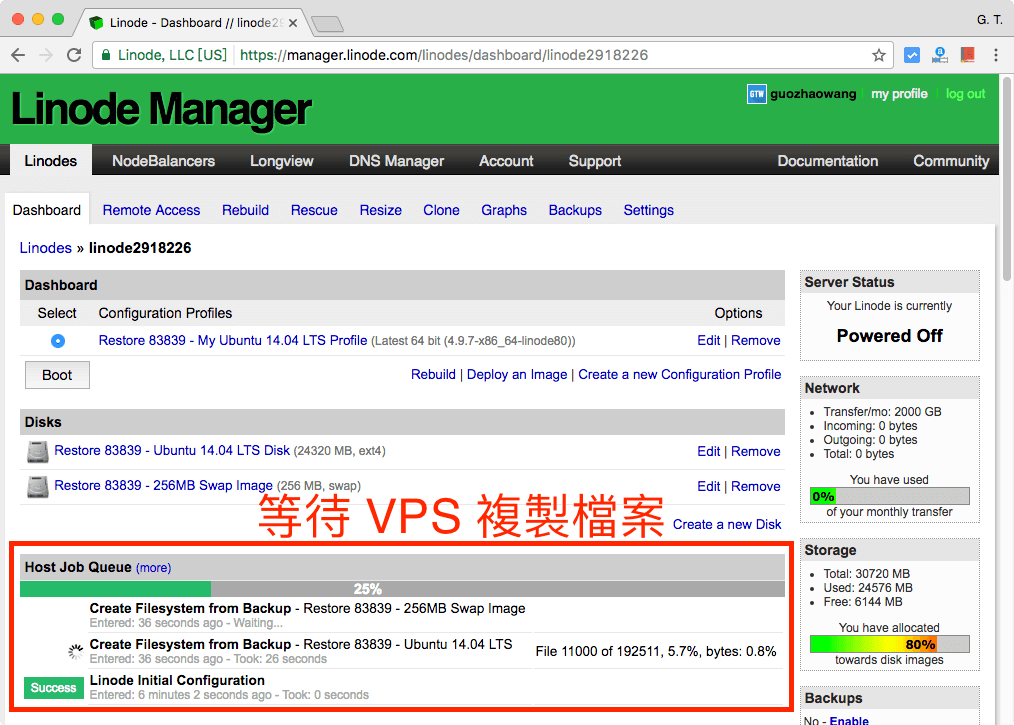The width and height of the screenshot is (1014, 725).
Task: Click the red extension icon near the address bar
Action: [968, 55]
